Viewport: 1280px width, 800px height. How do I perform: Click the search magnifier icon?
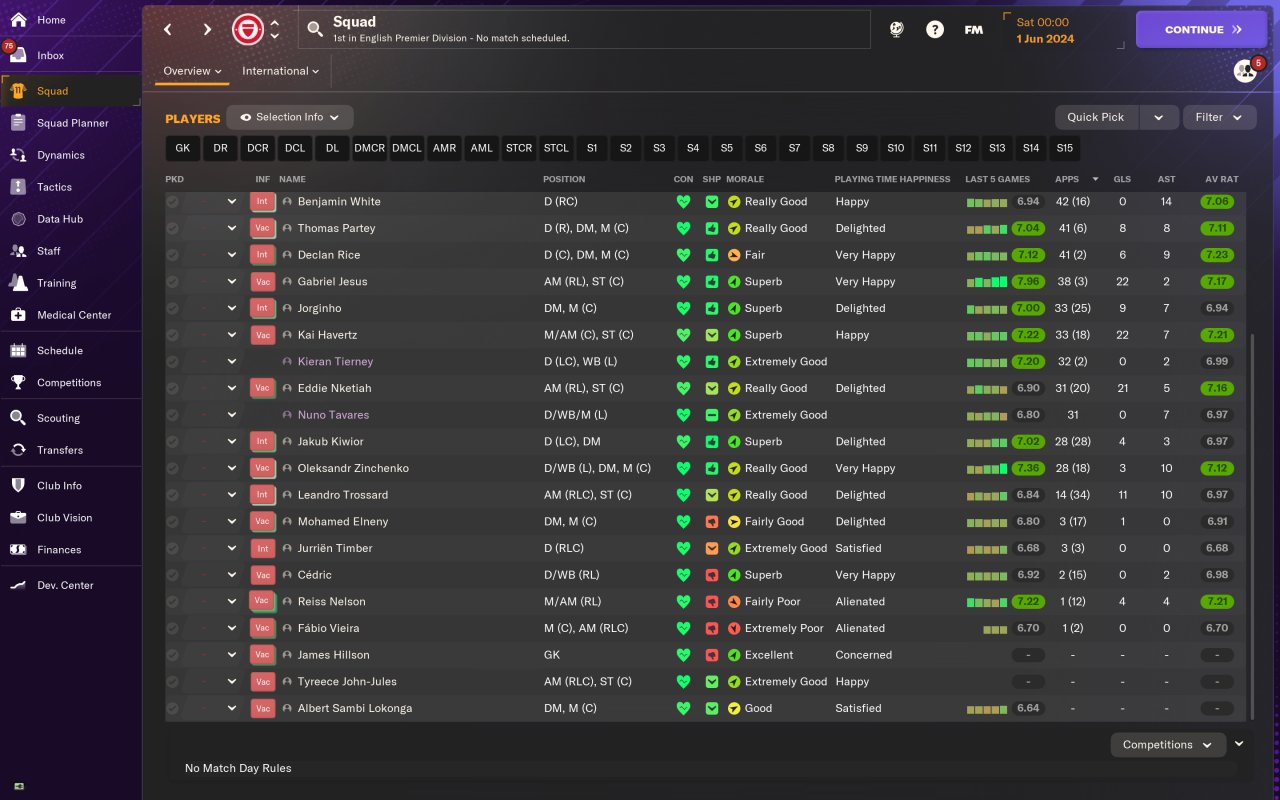[315, 29]
